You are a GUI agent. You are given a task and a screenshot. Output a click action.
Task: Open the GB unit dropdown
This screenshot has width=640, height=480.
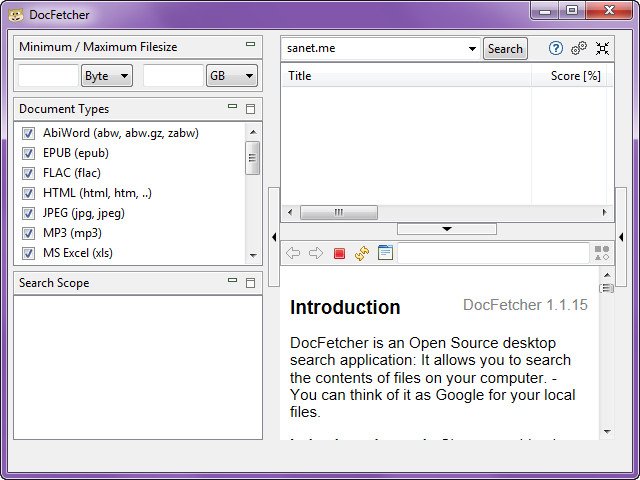232,76
